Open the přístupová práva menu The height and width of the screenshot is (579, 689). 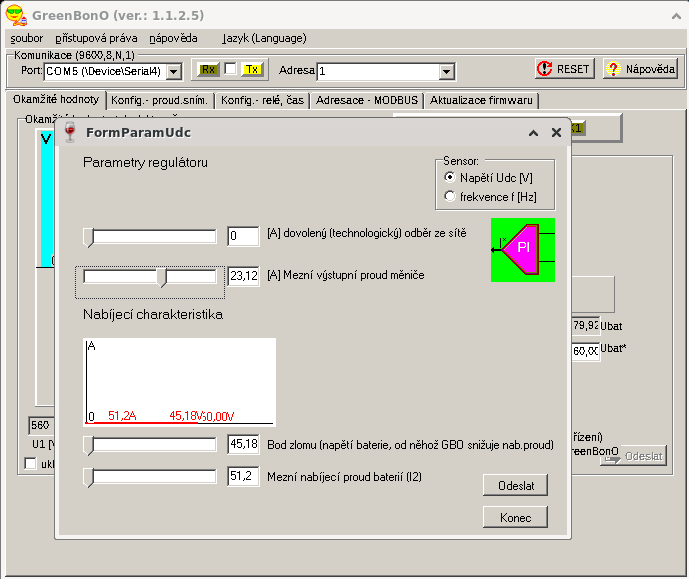pos(96,38)
